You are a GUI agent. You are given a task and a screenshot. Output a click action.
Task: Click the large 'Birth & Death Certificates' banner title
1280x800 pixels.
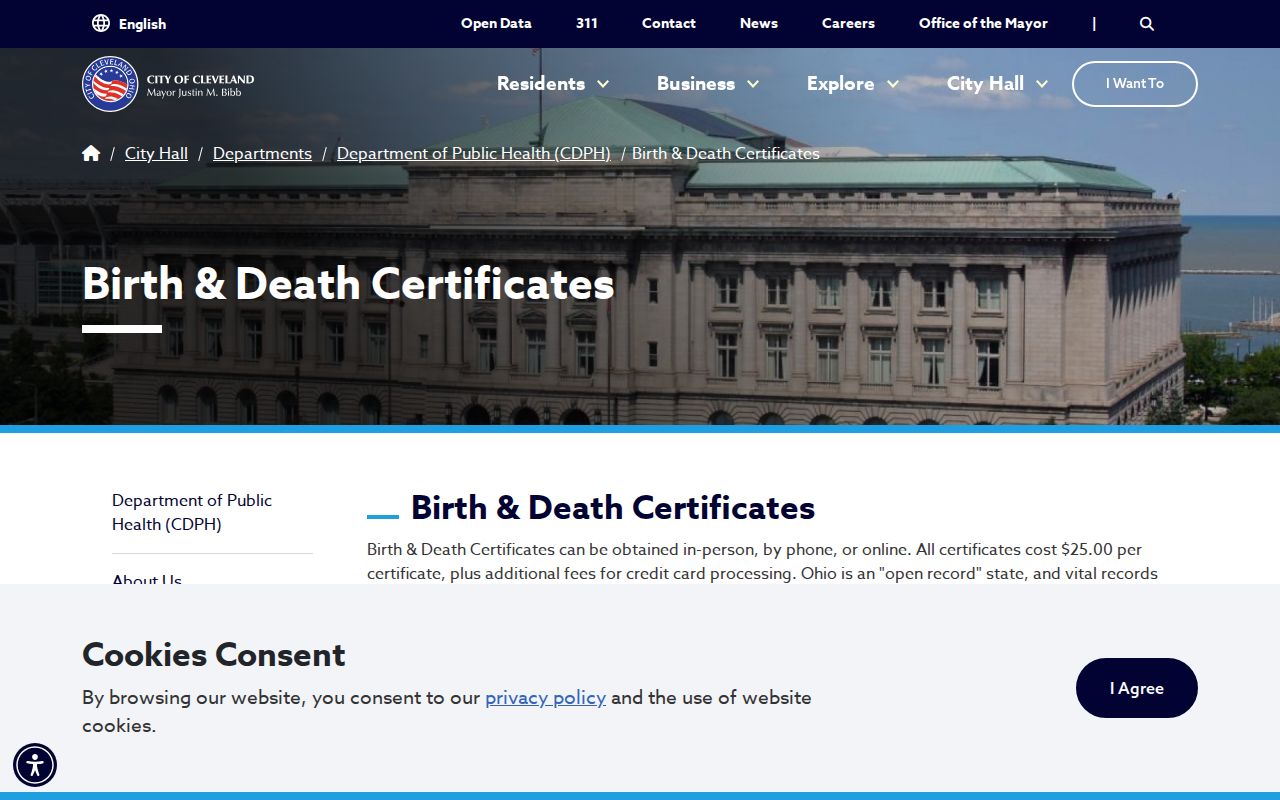coord(348,284)
